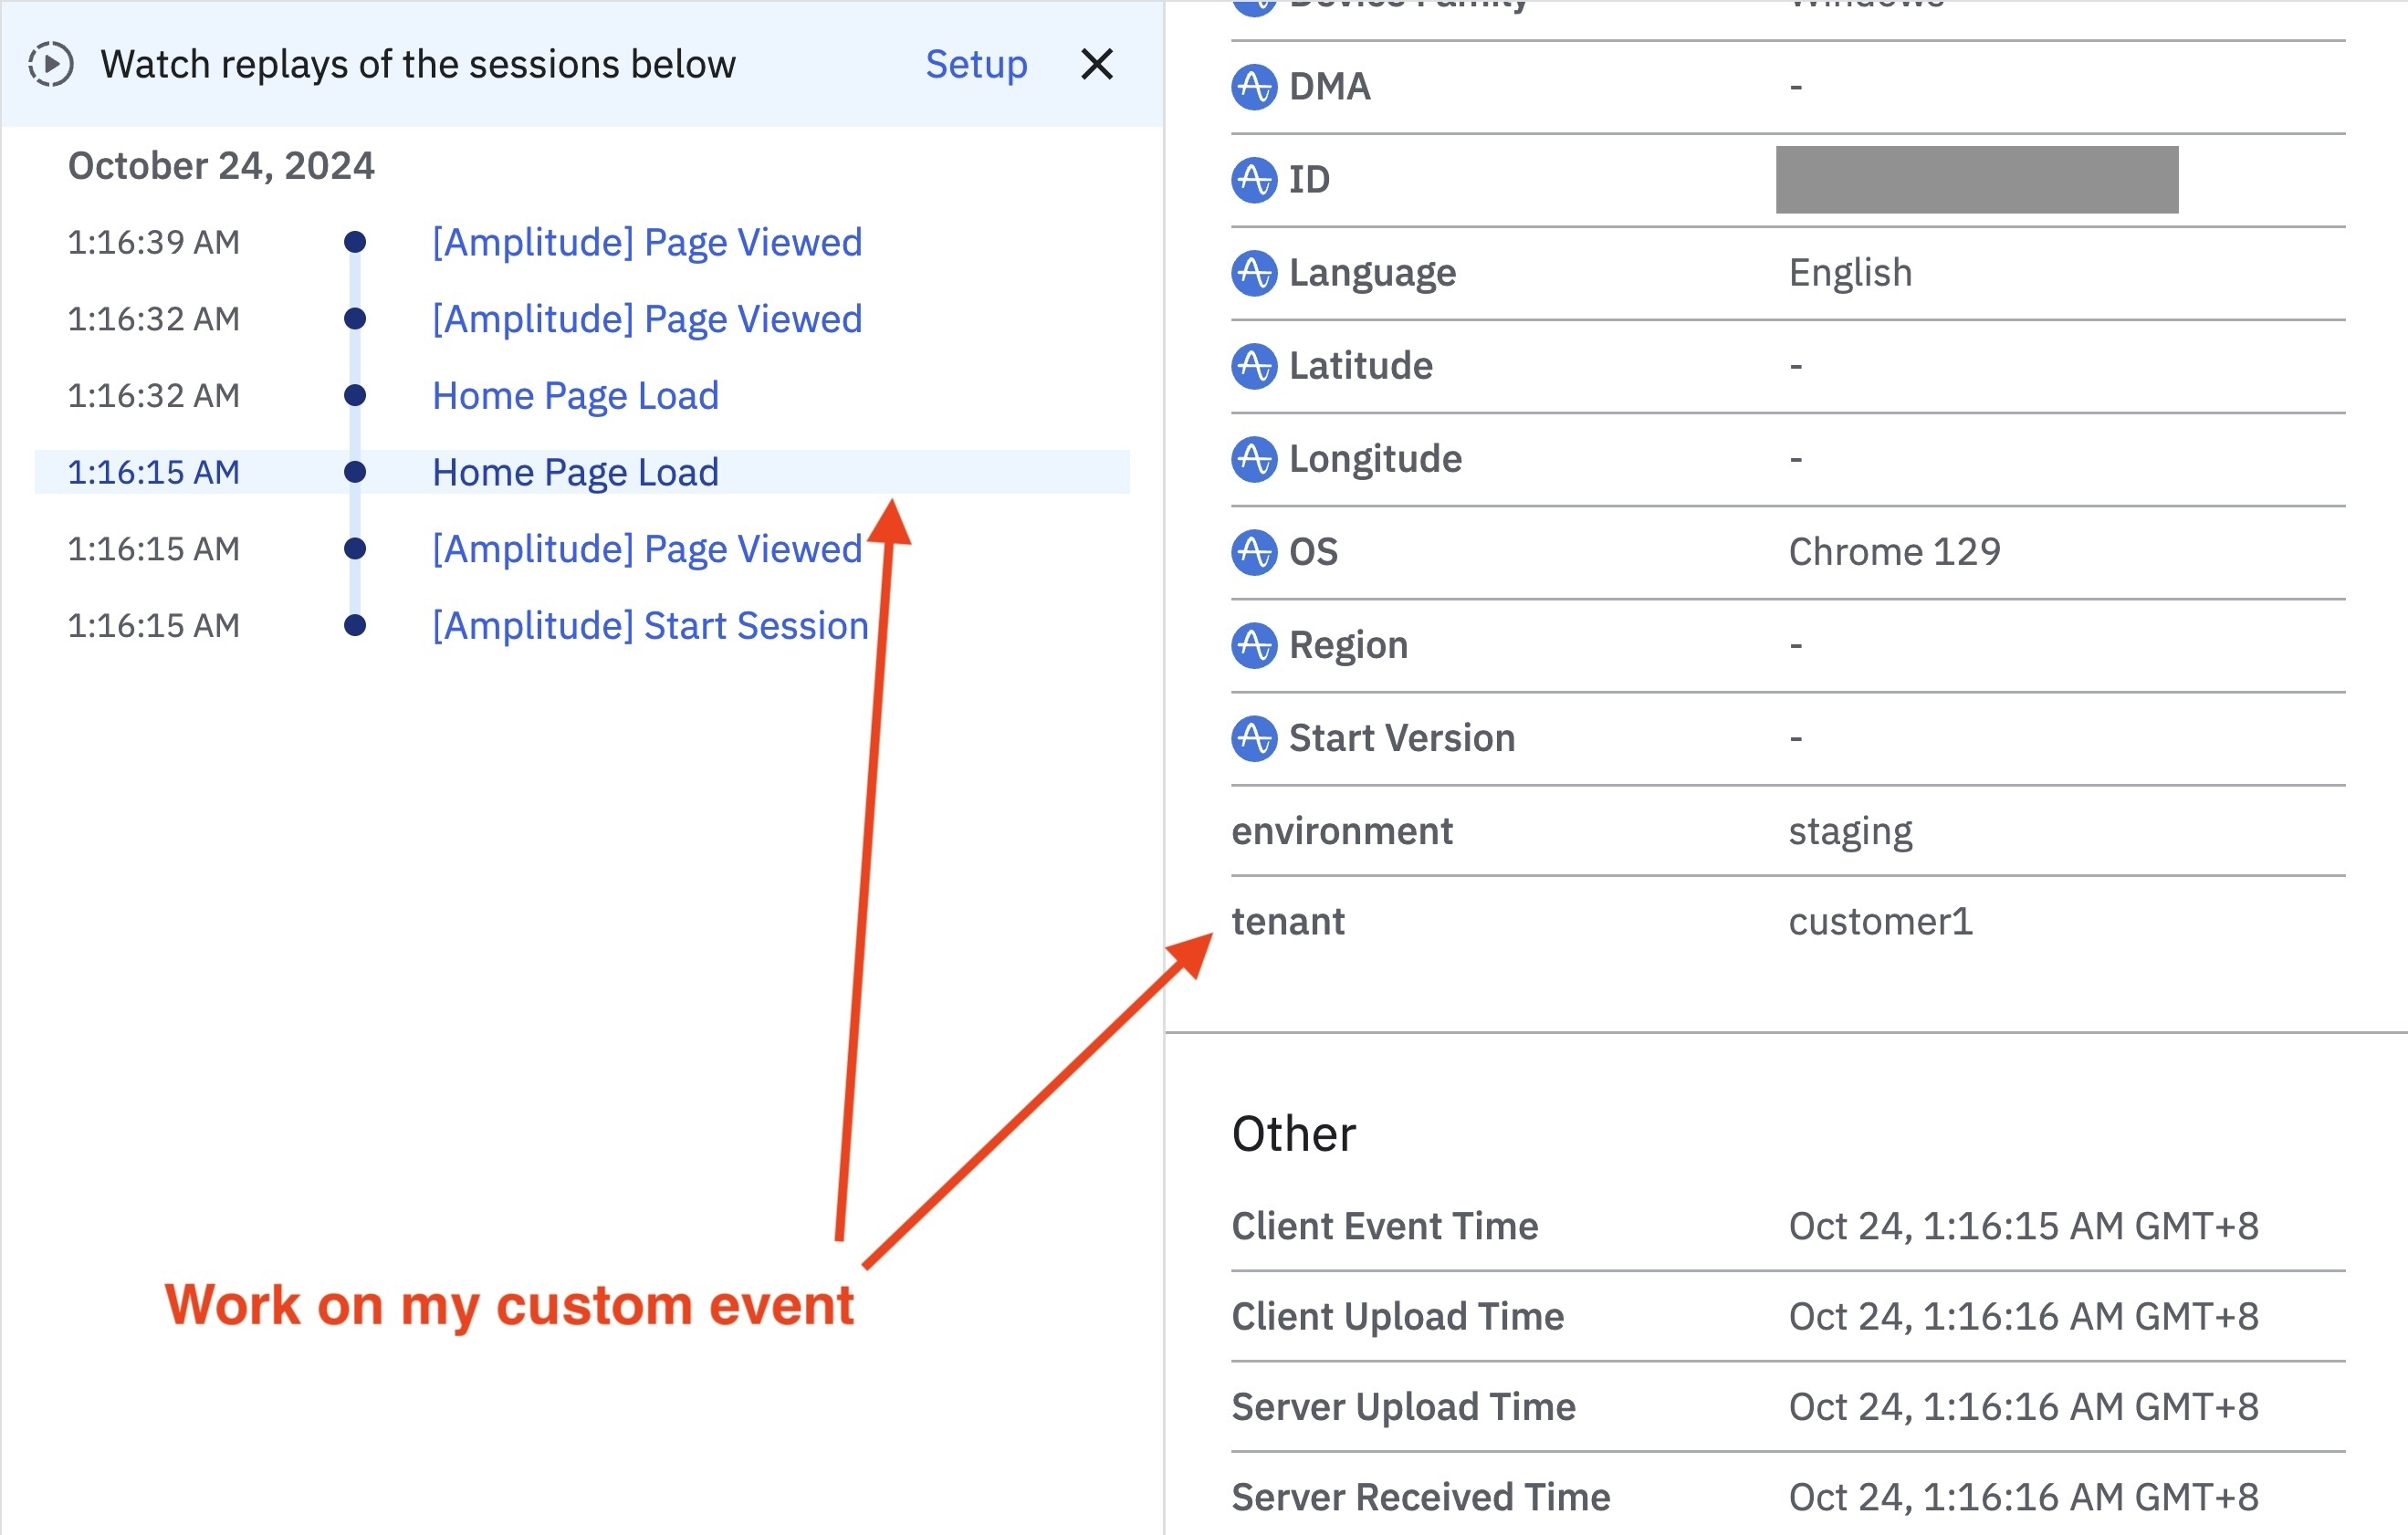Click timeline dot for Start Session event

click(354, 626)
